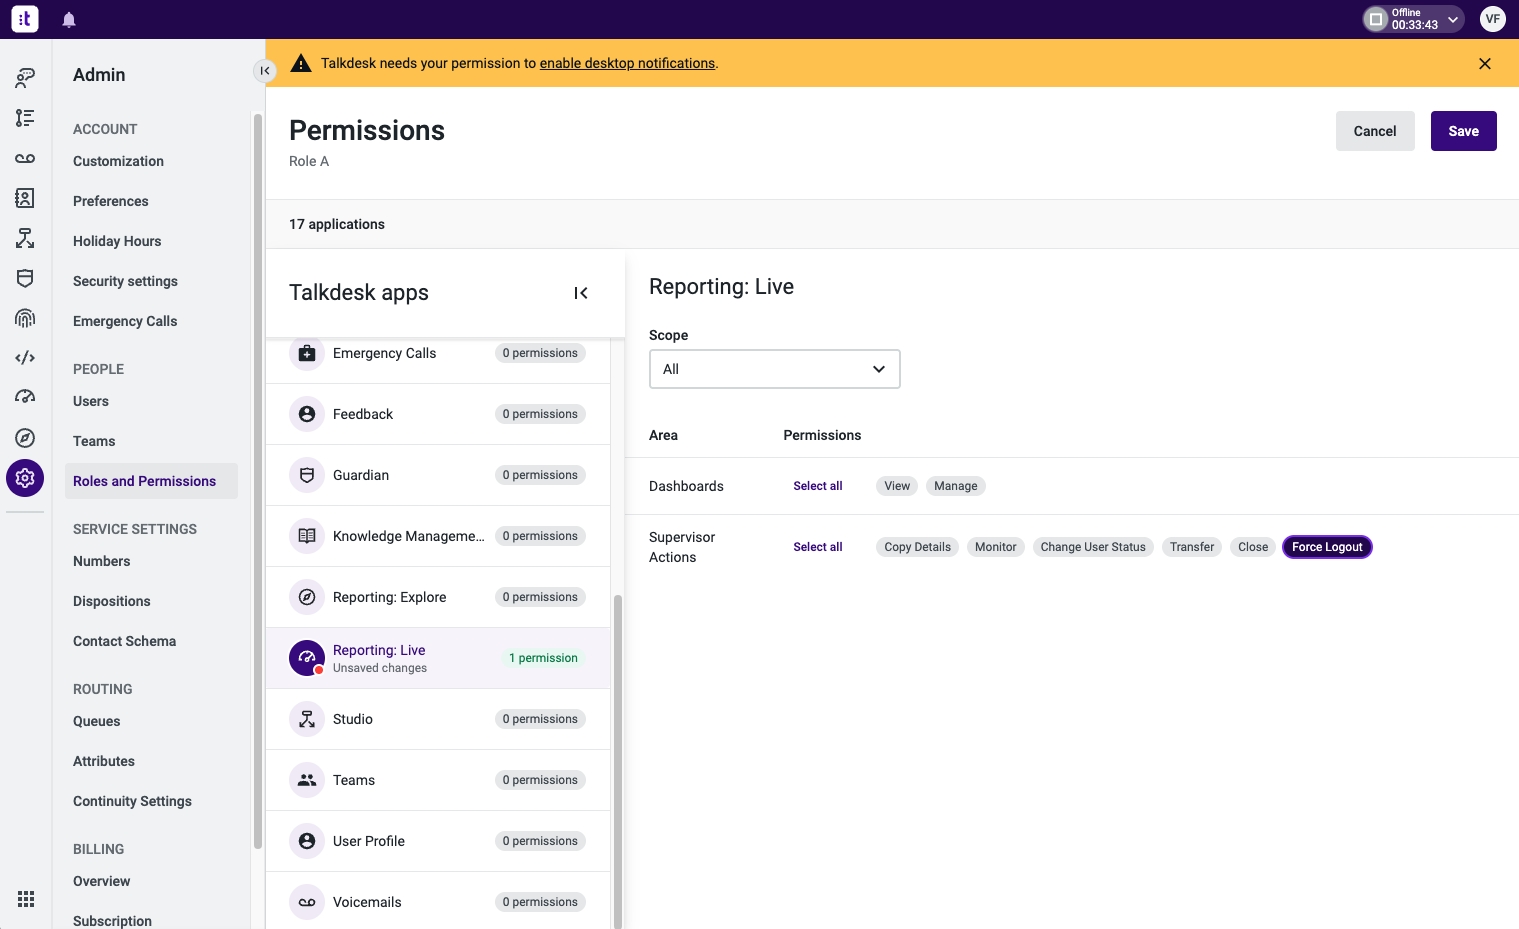Open the Queues routing page
This screenshot has height=929, width=1519.
(x=96, y=721)
